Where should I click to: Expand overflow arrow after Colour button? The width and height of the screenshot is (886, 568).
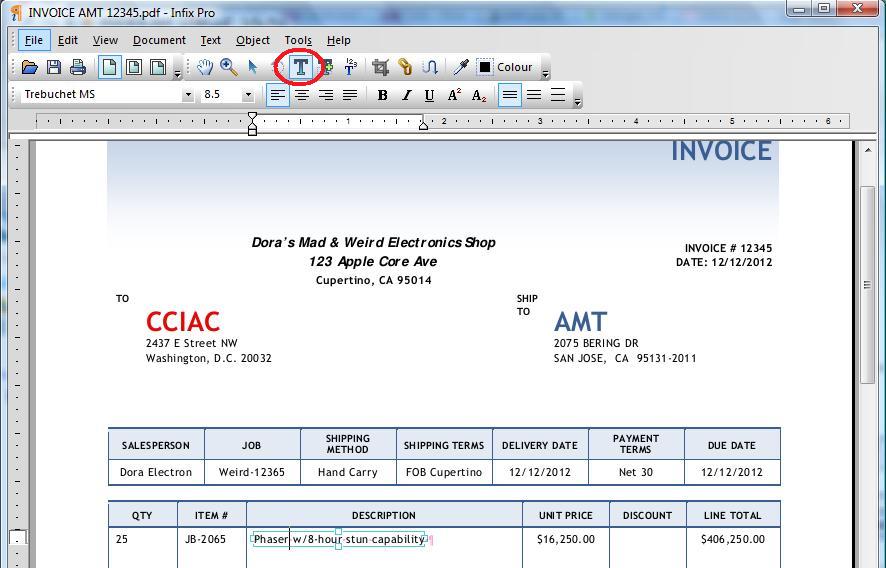tap(545, 74)
